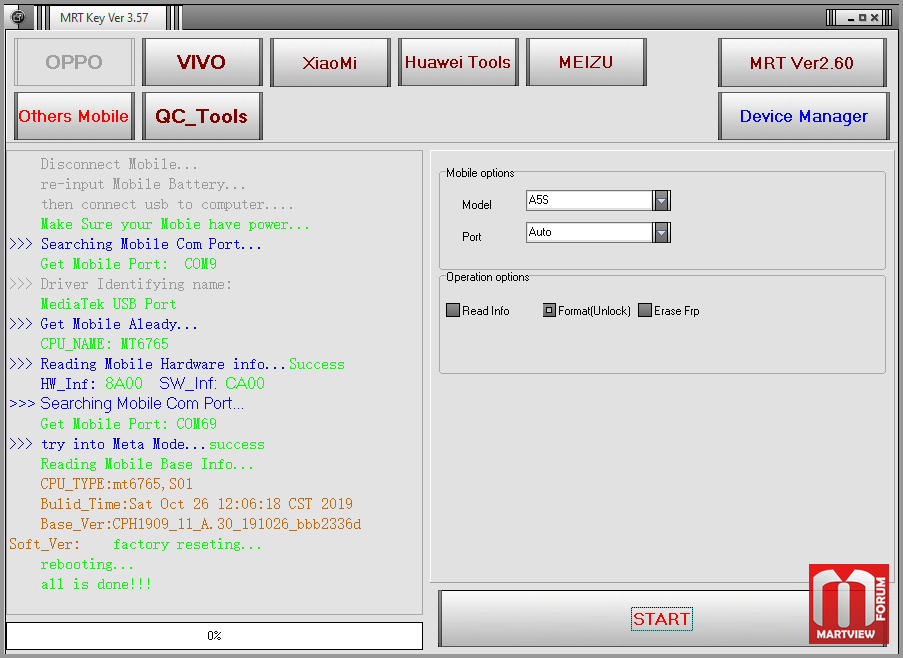Click log line 'Soft_Ver: factory reseting...'
The height and width of the screenshot is (658, 903).
tap(135, 545)
